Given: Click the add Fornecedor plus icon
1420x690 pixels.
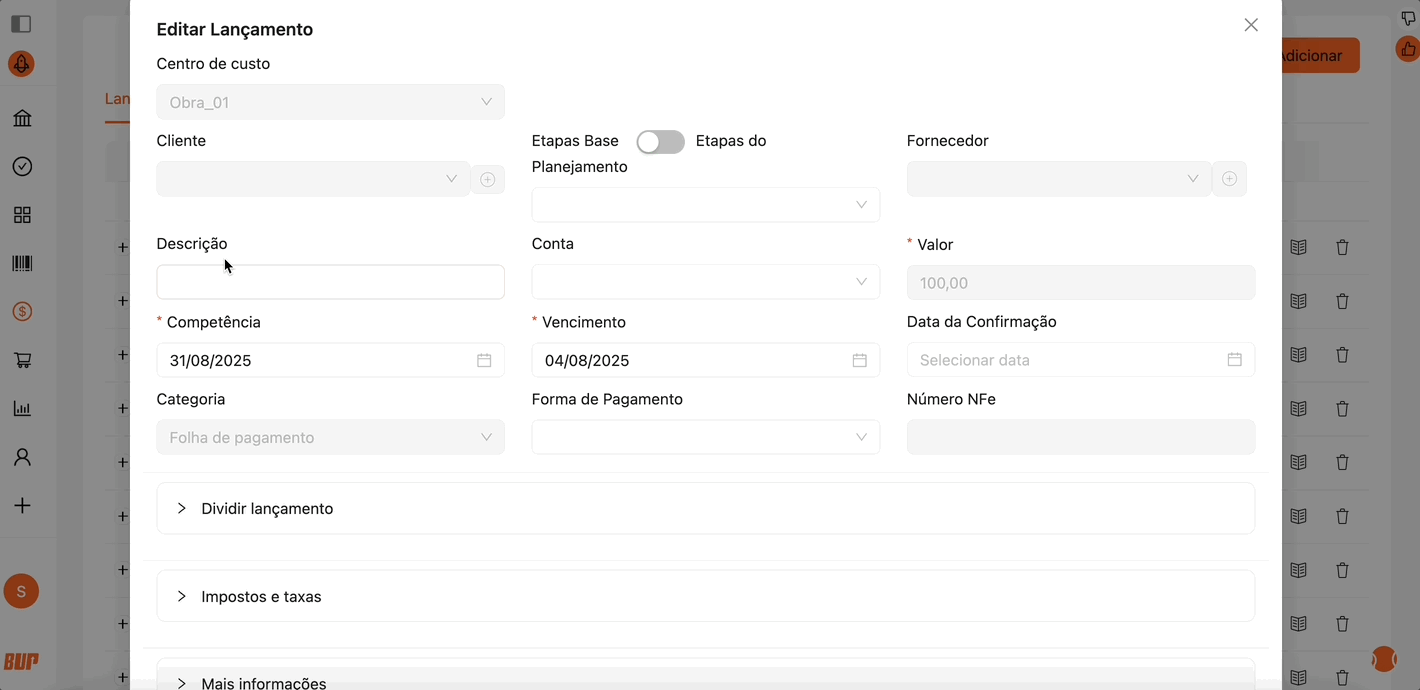Looking at the screenshot, I should (1229, 179).
